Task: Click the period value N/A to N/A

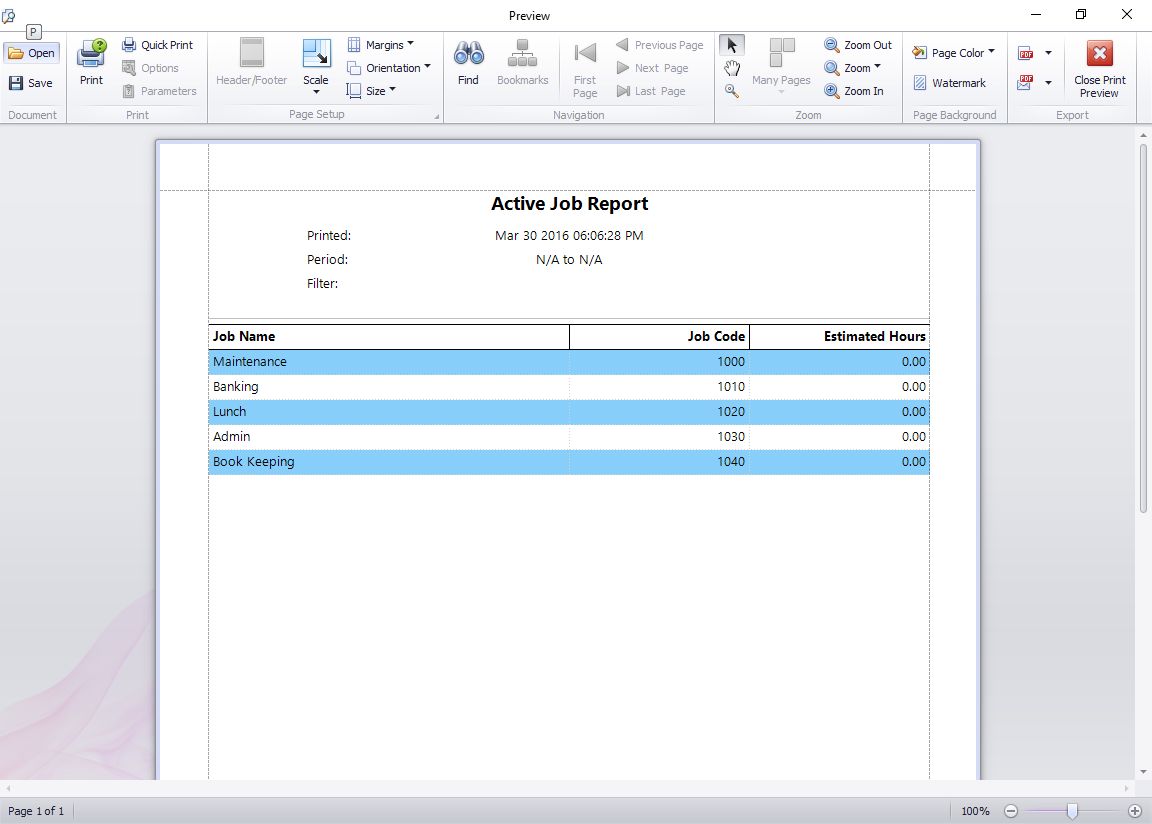Action: (569, 259)
